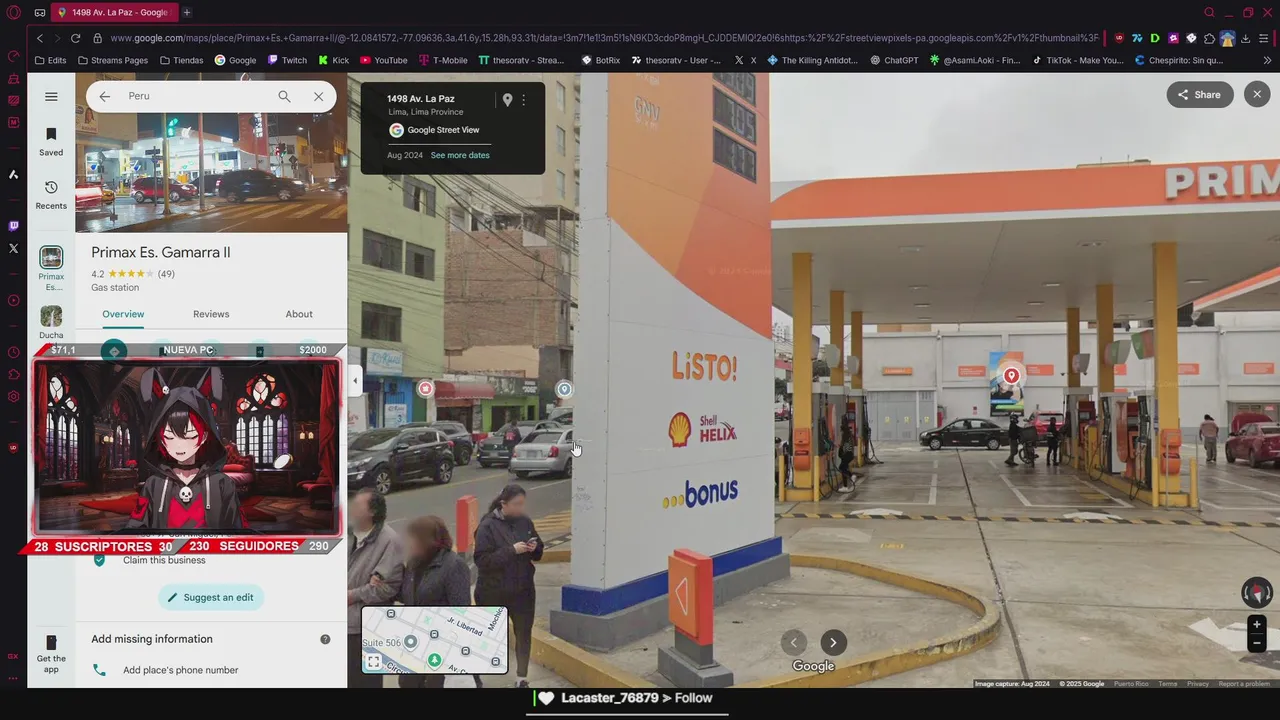Open X in the Opera sidebar
Image resolution: width=1280 pixels, height=720 pixels.
coord(13,248)
